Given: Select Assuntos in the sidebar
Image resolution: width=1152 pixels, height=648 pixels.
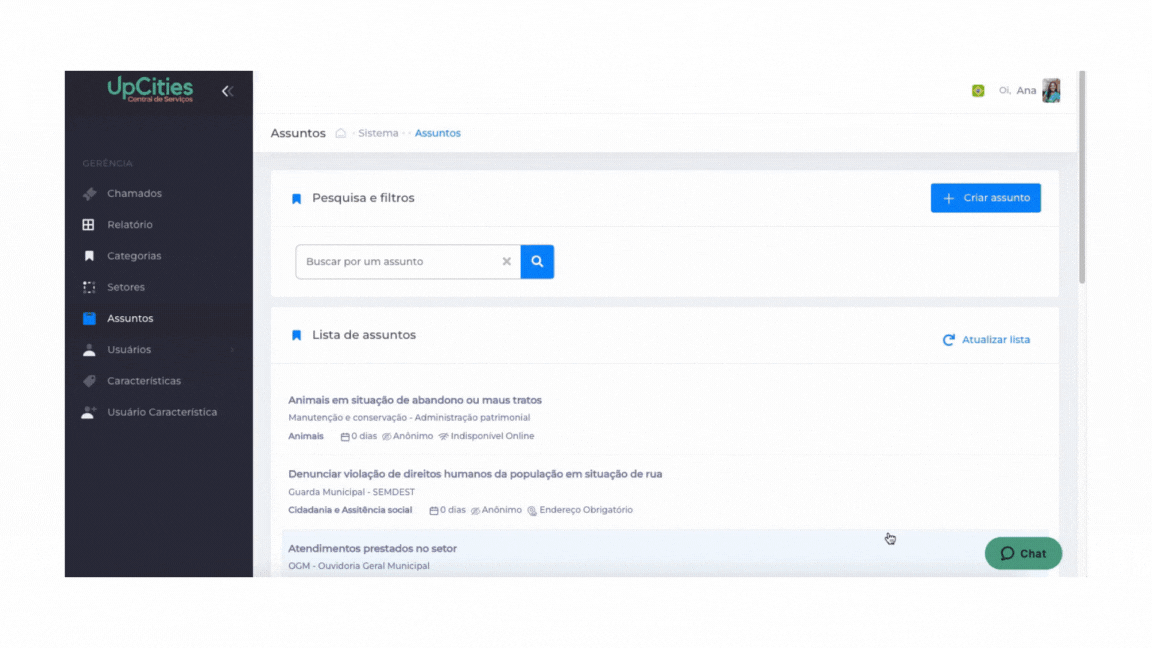Looking at the screenshot, I should click(x=130, y=318).
